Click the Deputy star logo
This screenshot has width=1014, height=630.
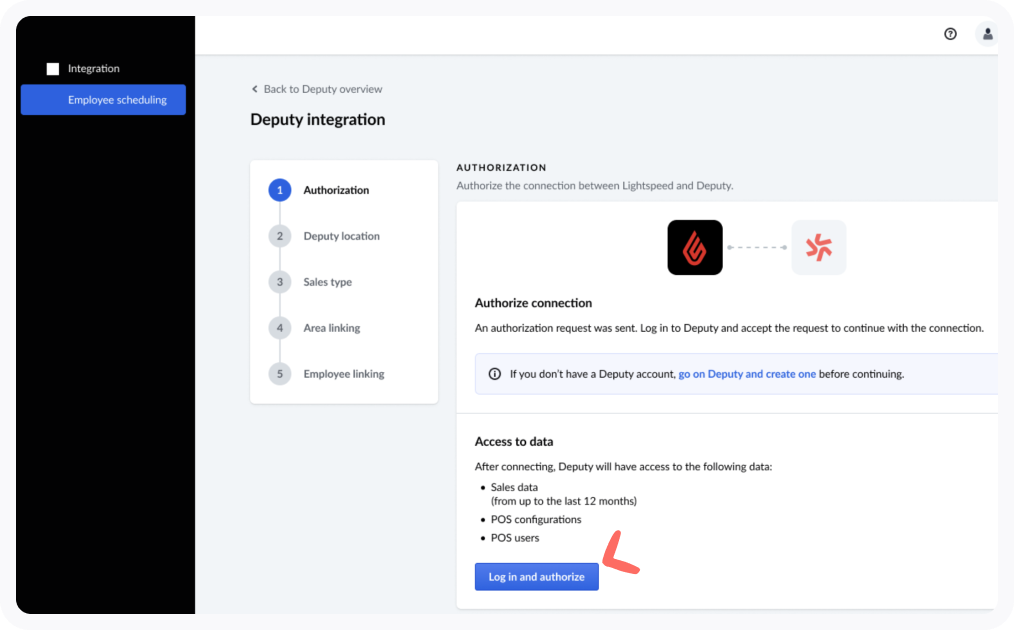click(818, 247)
